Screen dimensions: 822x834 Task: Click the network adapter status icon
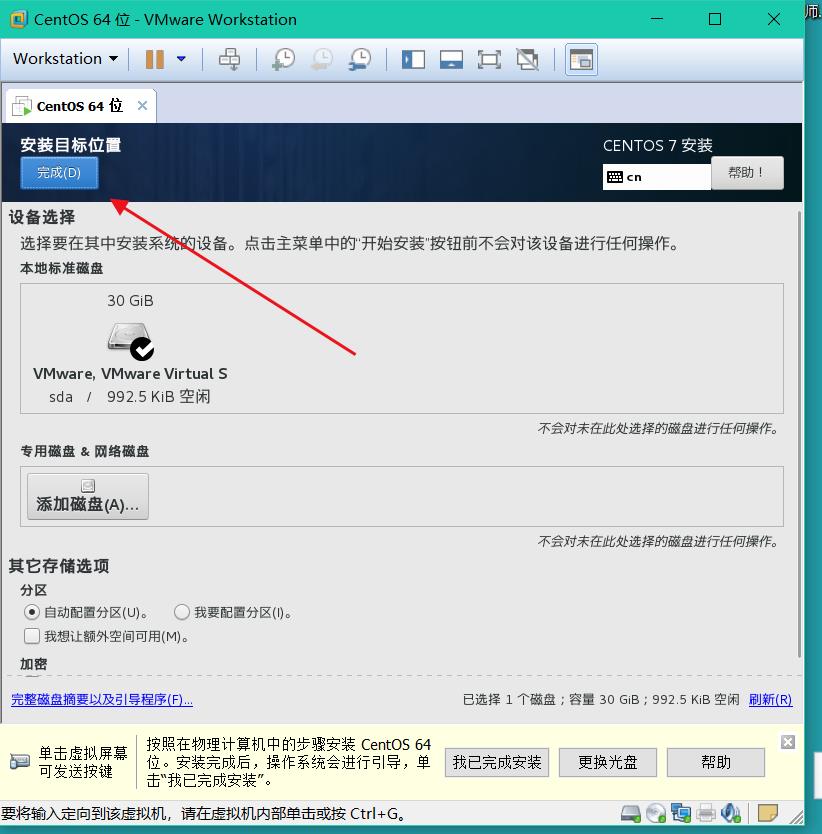pyautogui.click(x=680, y=813)
